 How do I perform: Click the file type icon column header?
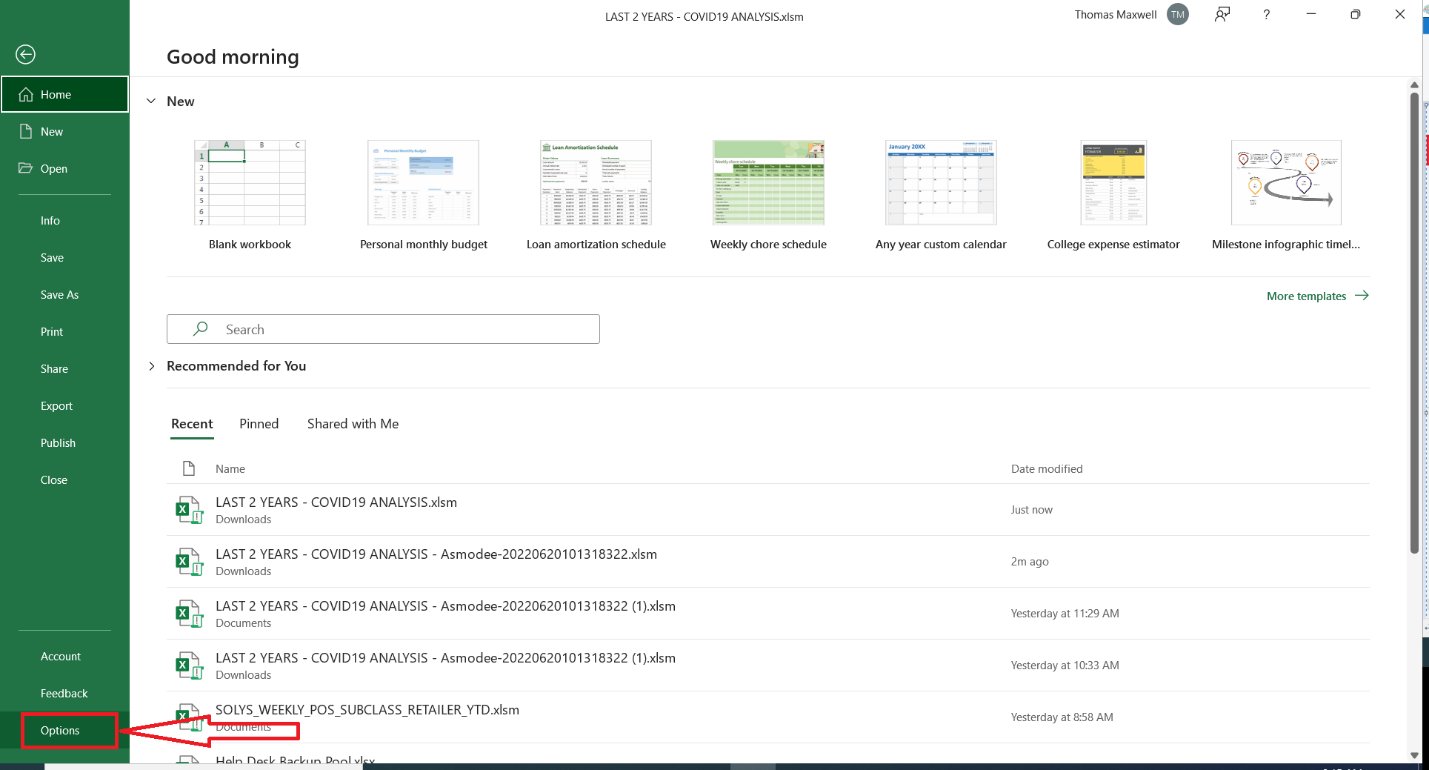(x=188, y=469)
